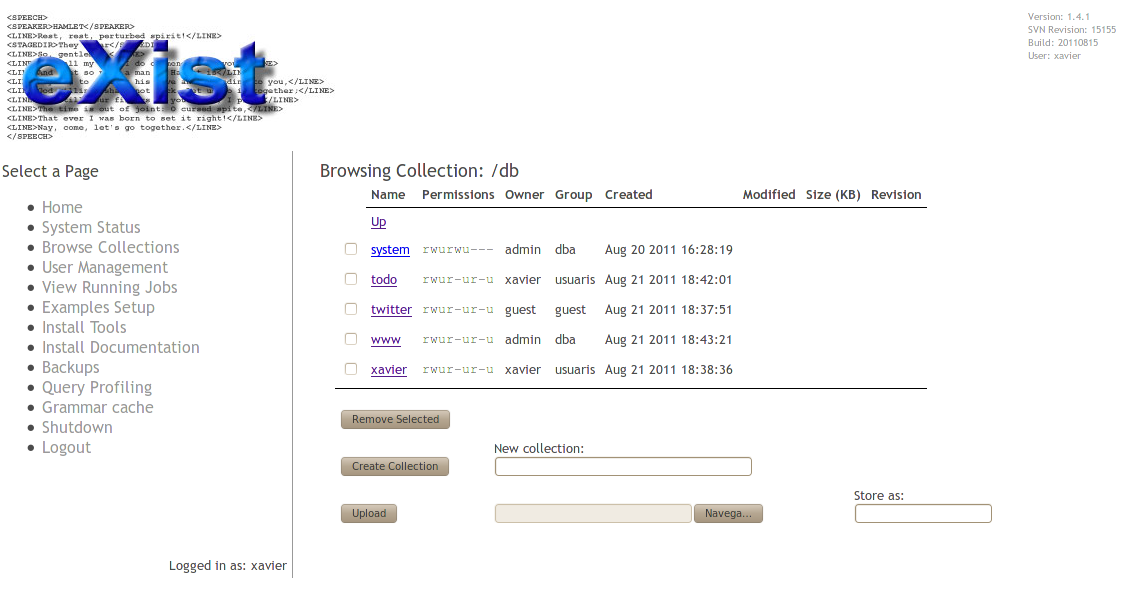Check the box next to system collection
Image resolution: width=1134 pixels, height=609 pixels.
click(351, 249)
